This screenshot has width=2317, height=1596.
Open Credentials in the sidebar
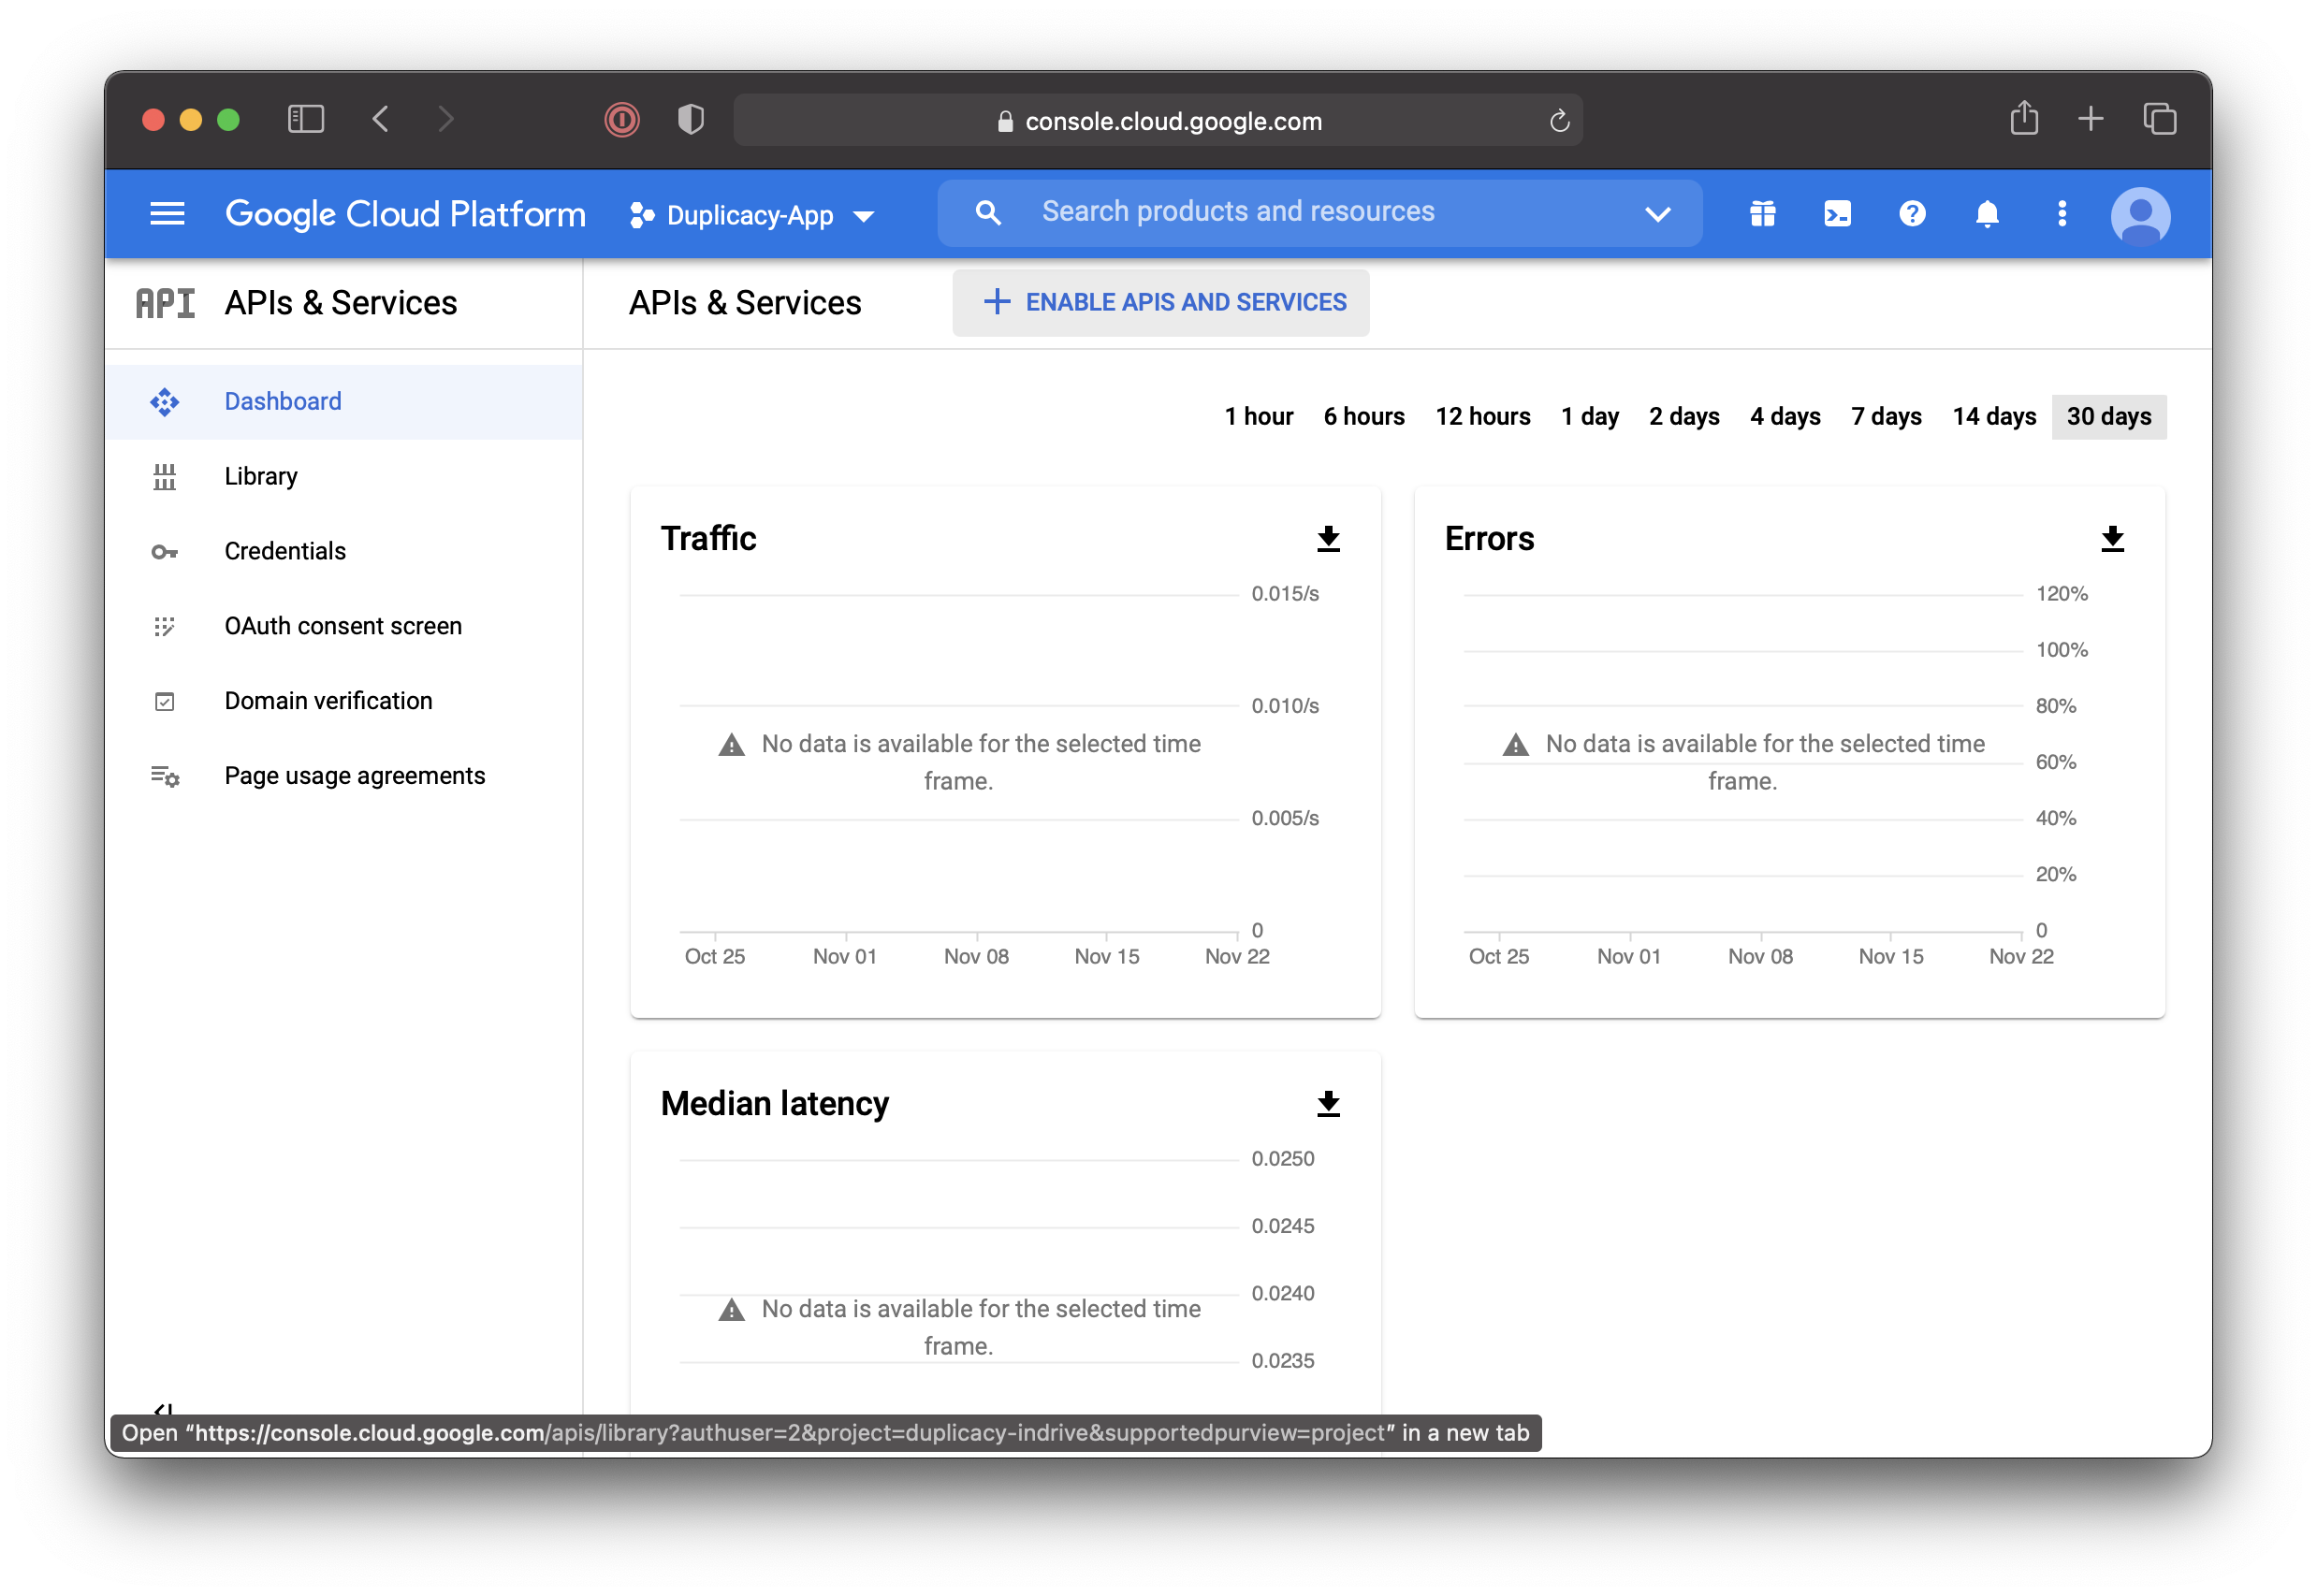pyautogui.click(x=285, y=551)
